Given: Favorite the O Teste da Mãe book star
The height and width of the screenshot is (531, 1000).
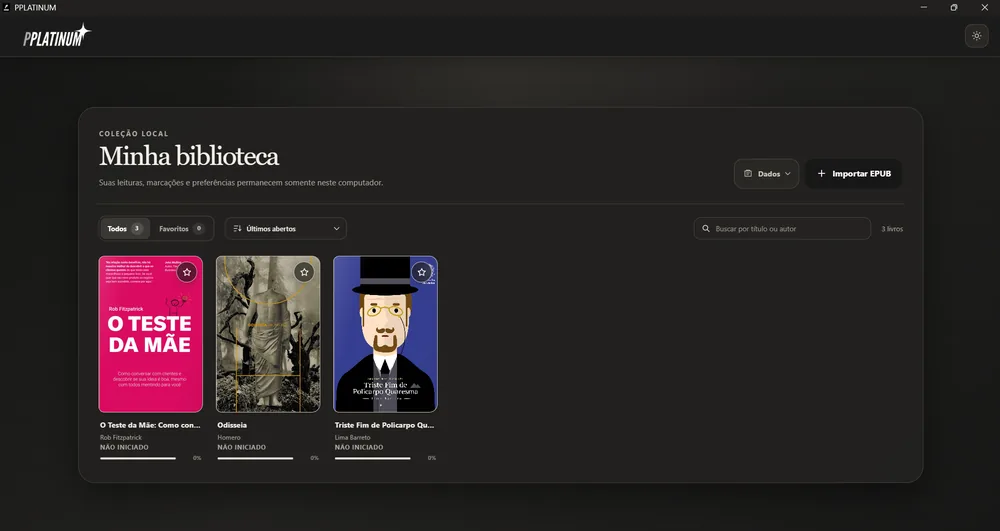Looking at the screenshot, I should tap(187, 272).
